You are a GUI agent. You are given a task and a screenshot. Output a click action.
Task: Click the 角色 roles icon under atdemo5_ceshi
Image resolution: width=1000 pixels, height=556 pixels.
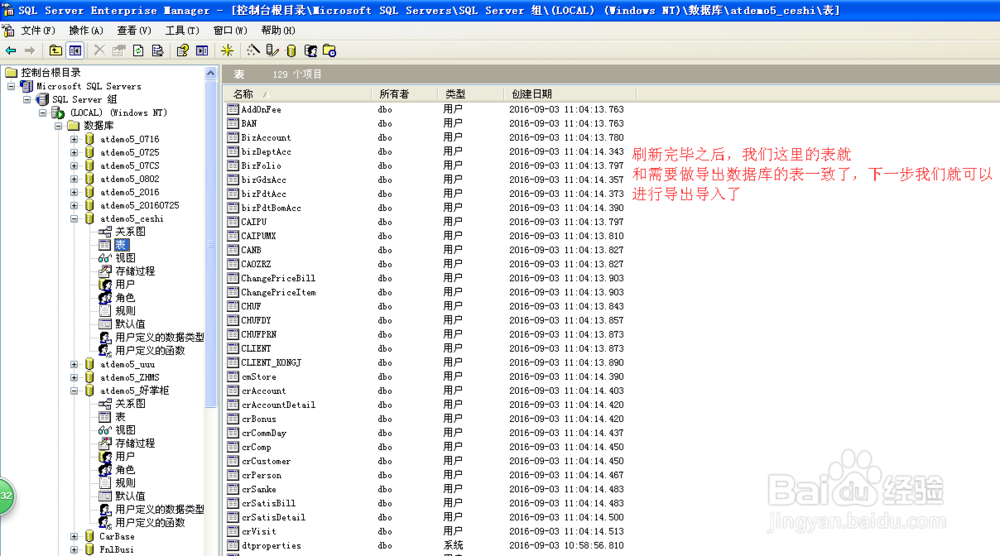click(x=105, y=297)
